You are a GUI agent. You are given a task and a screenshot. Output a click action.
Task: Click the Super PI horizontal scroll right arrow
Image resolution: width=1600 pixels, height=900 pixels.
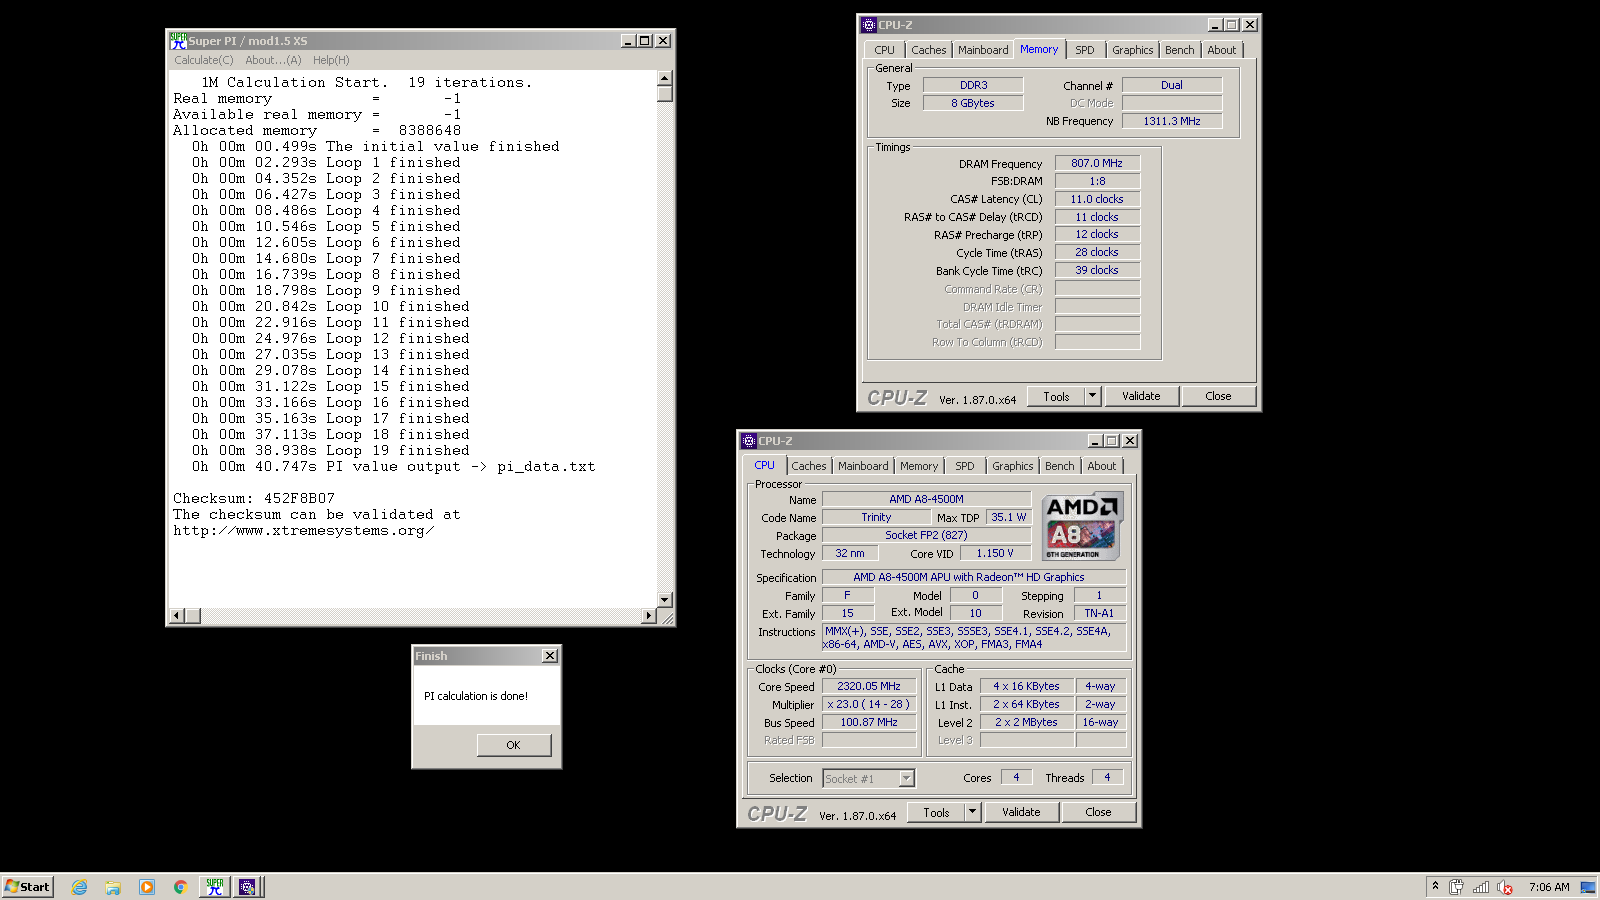649,615
